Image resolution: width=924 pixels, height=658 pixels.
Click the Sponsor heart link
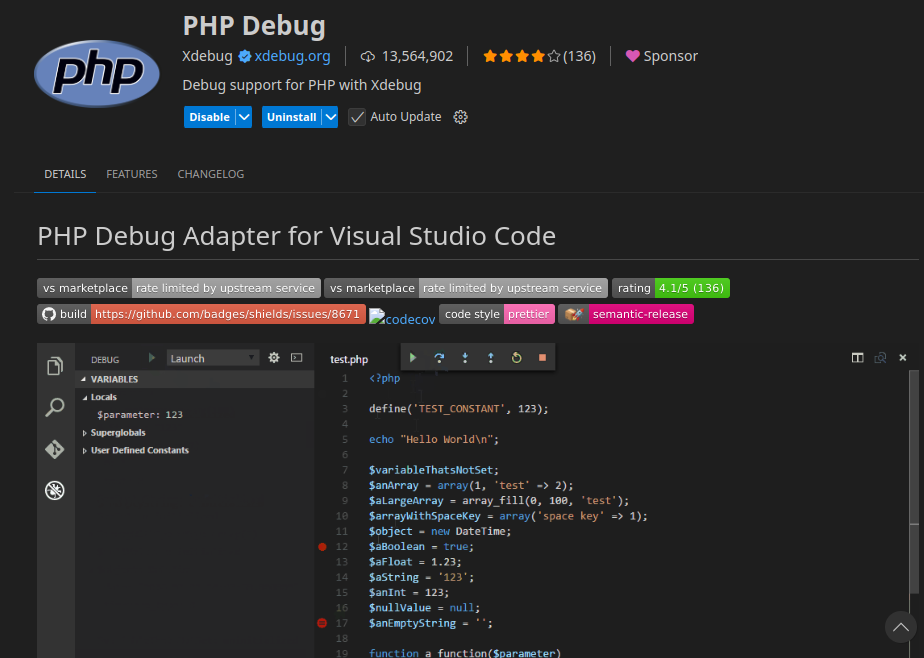click(662, 56)
